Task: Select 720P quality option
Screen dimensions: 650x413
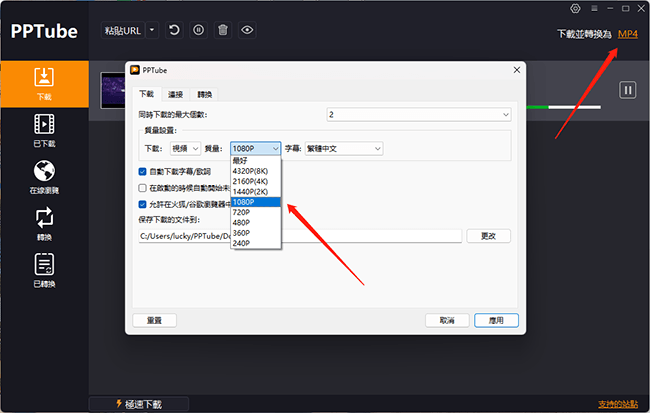Action: coord(255,212)
